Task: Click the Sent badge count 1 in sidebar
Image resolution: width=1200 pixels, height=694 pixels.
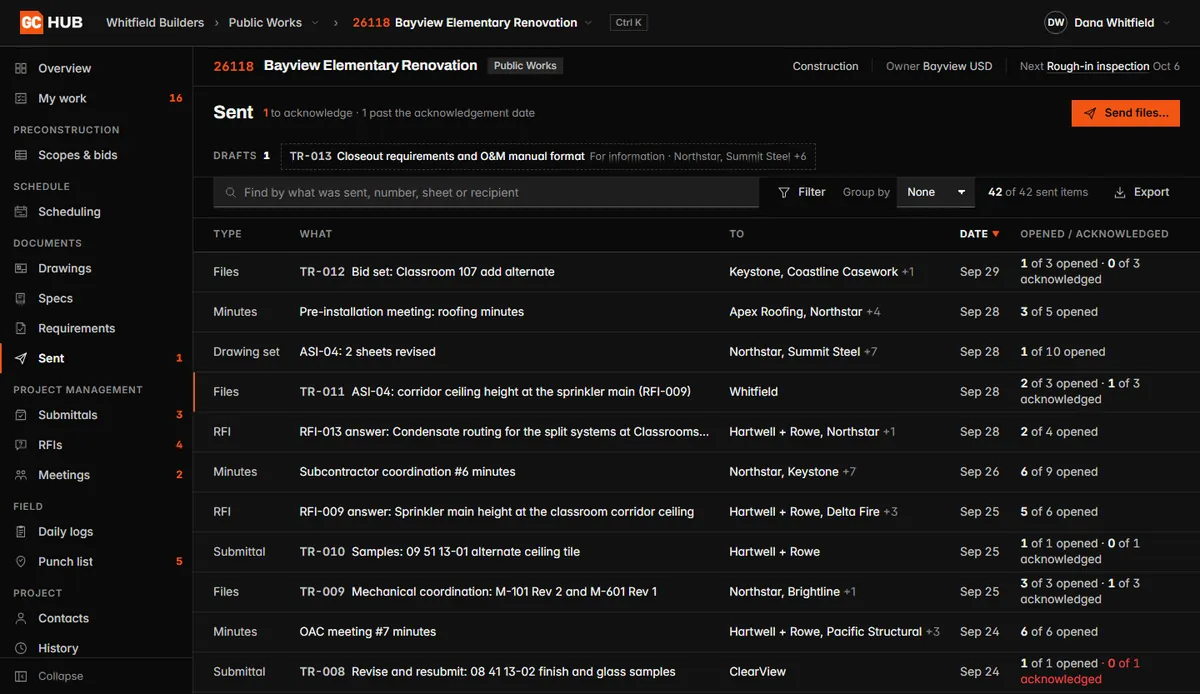Action: coord(179,358)
